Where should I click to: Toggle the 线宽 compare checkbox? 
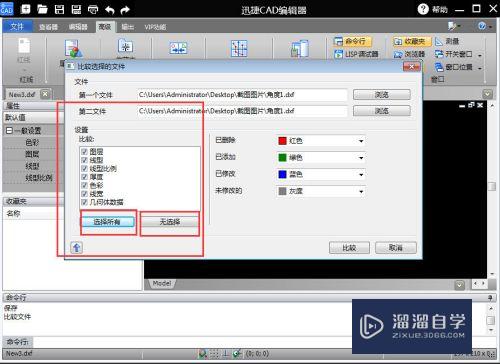point(84,194)
